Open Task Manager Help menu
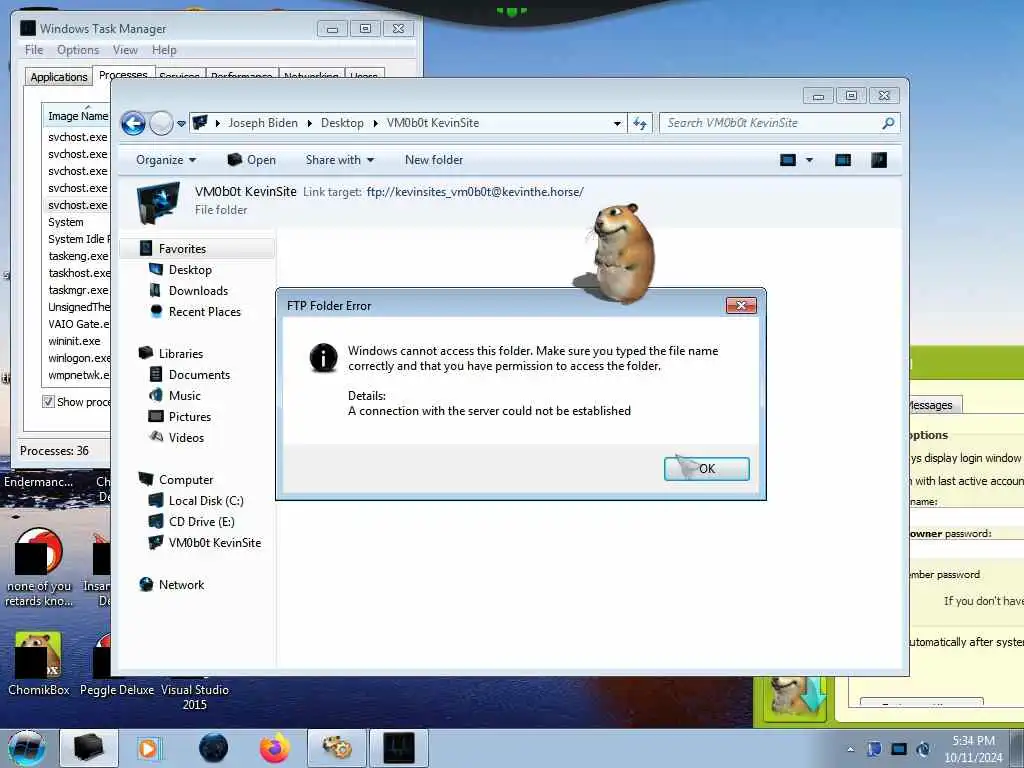This screenshot has height=768, width=1024. pos(164,50)
